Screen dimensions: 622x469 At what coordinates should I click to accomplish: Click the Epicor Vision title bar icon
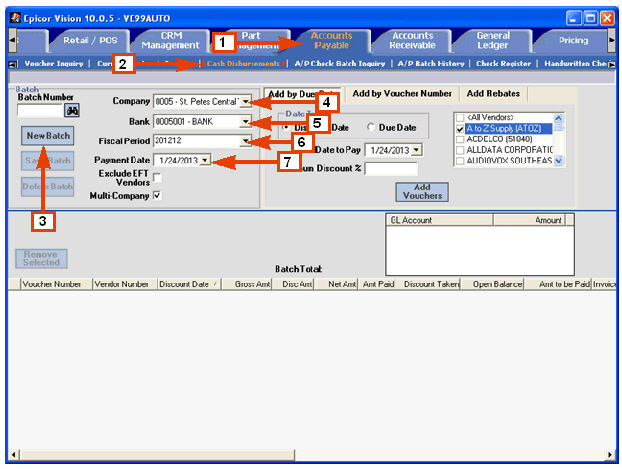click(15, 18)
